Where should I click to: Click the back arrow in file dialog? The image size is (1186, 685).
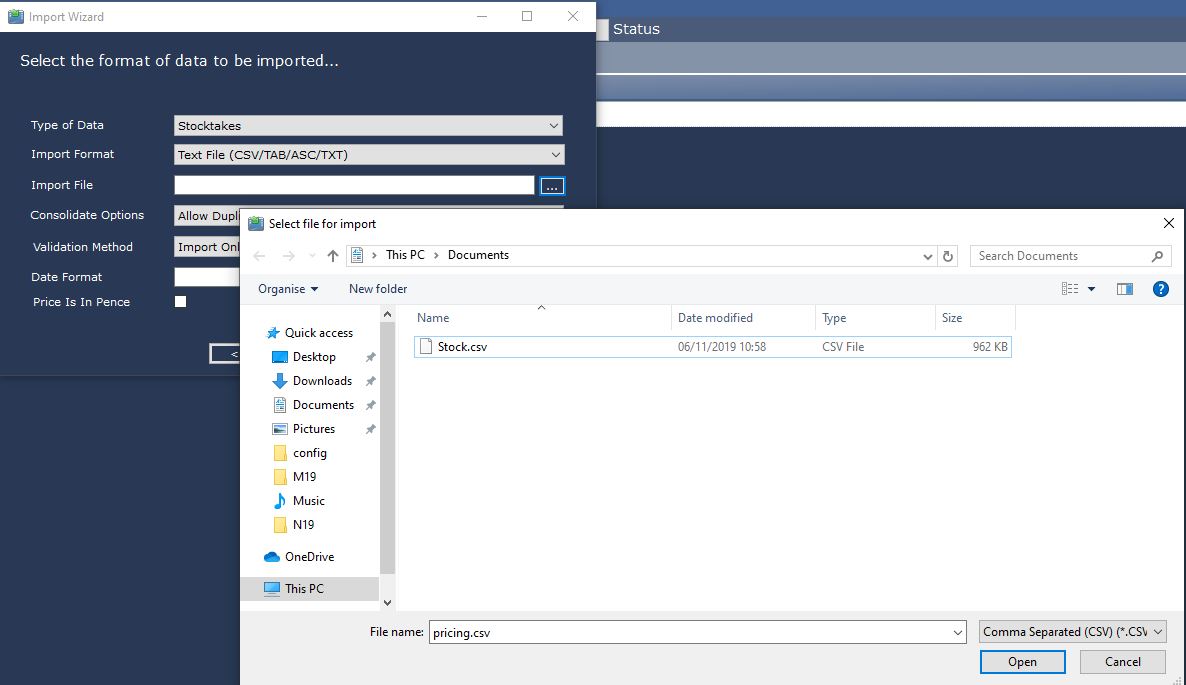click(x=259, y=256)
